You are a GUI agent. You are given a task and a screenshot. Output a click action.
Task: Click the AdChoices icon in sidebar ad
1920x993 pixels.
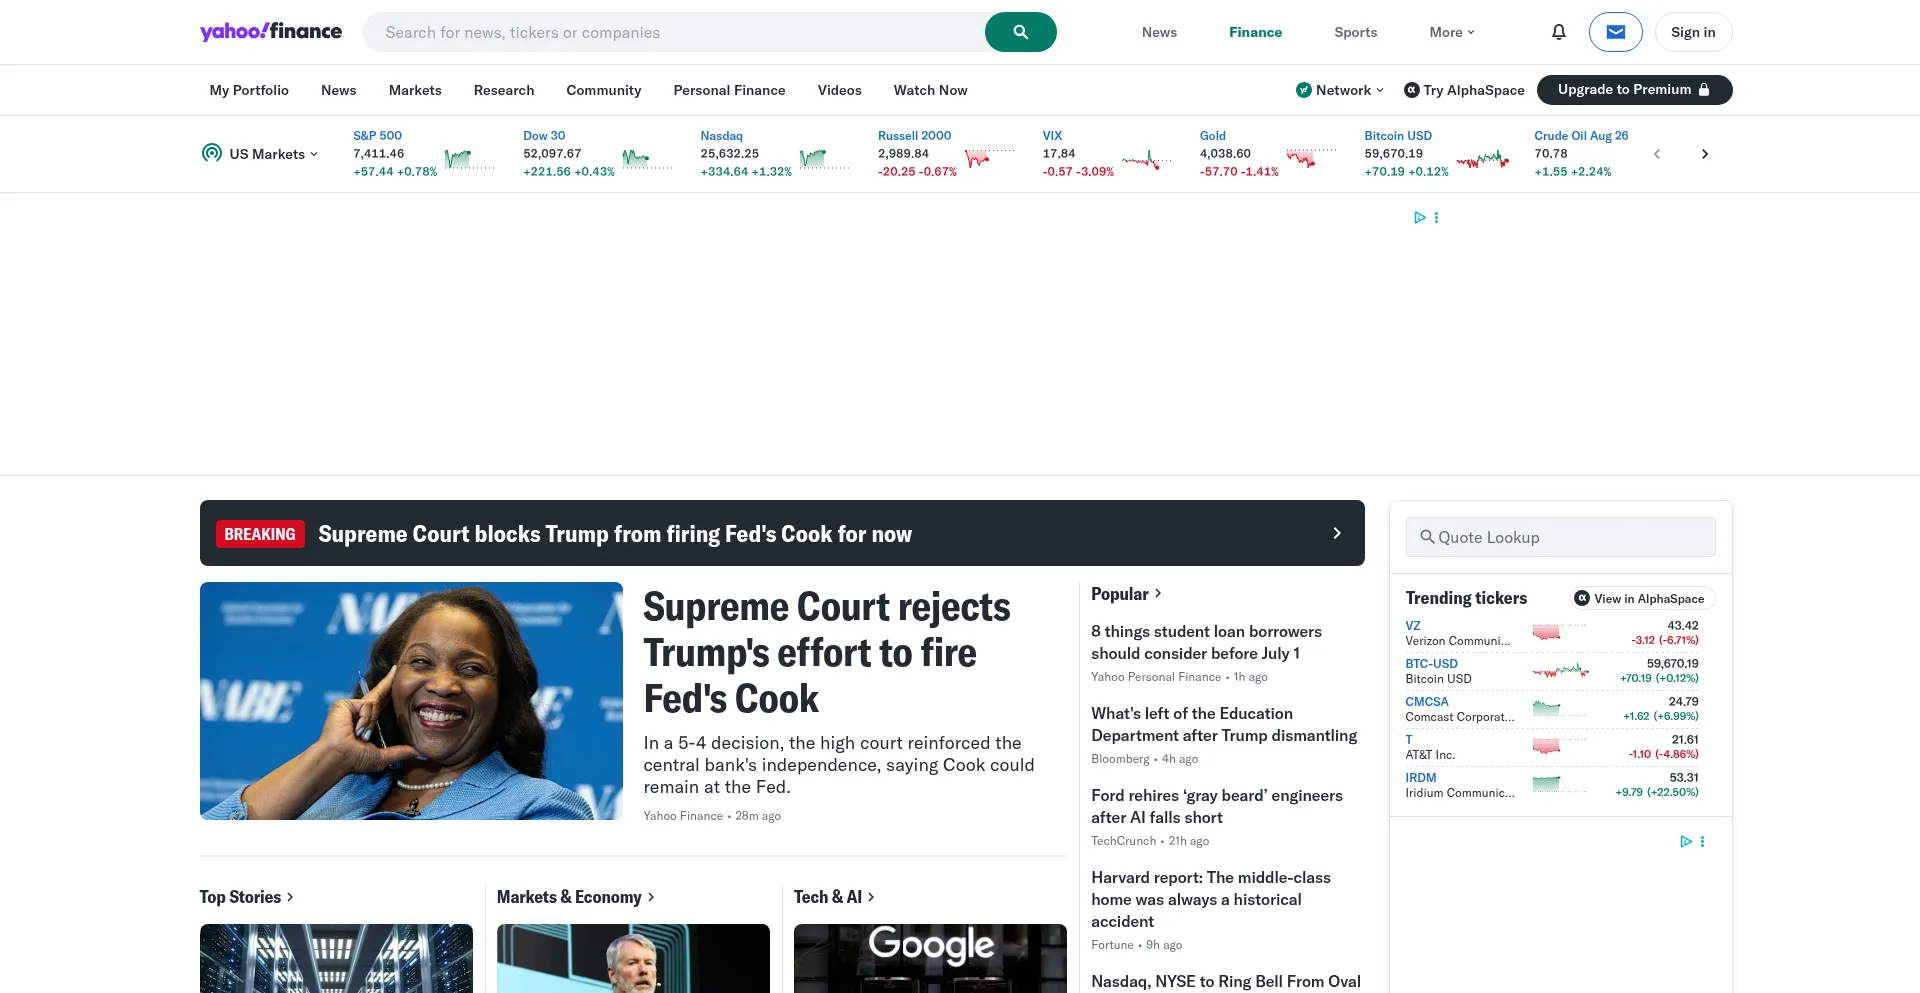[1685, 841]
